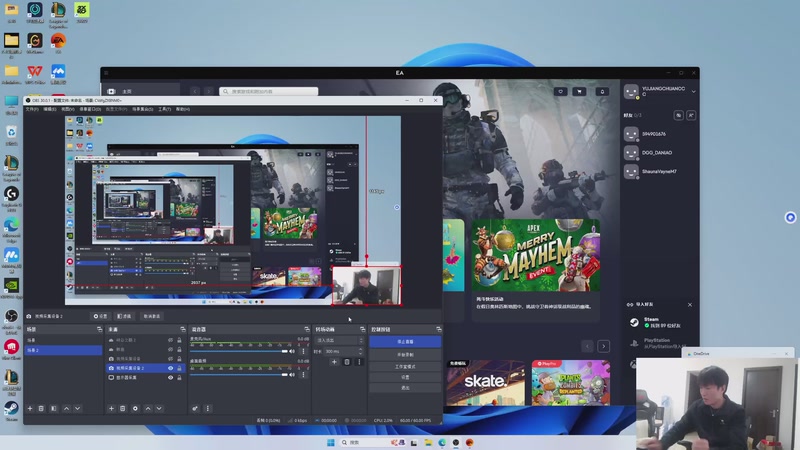Toggle visibility eye of top source row
The height and width of the screenshot is (450, 800).
[170, 340]
